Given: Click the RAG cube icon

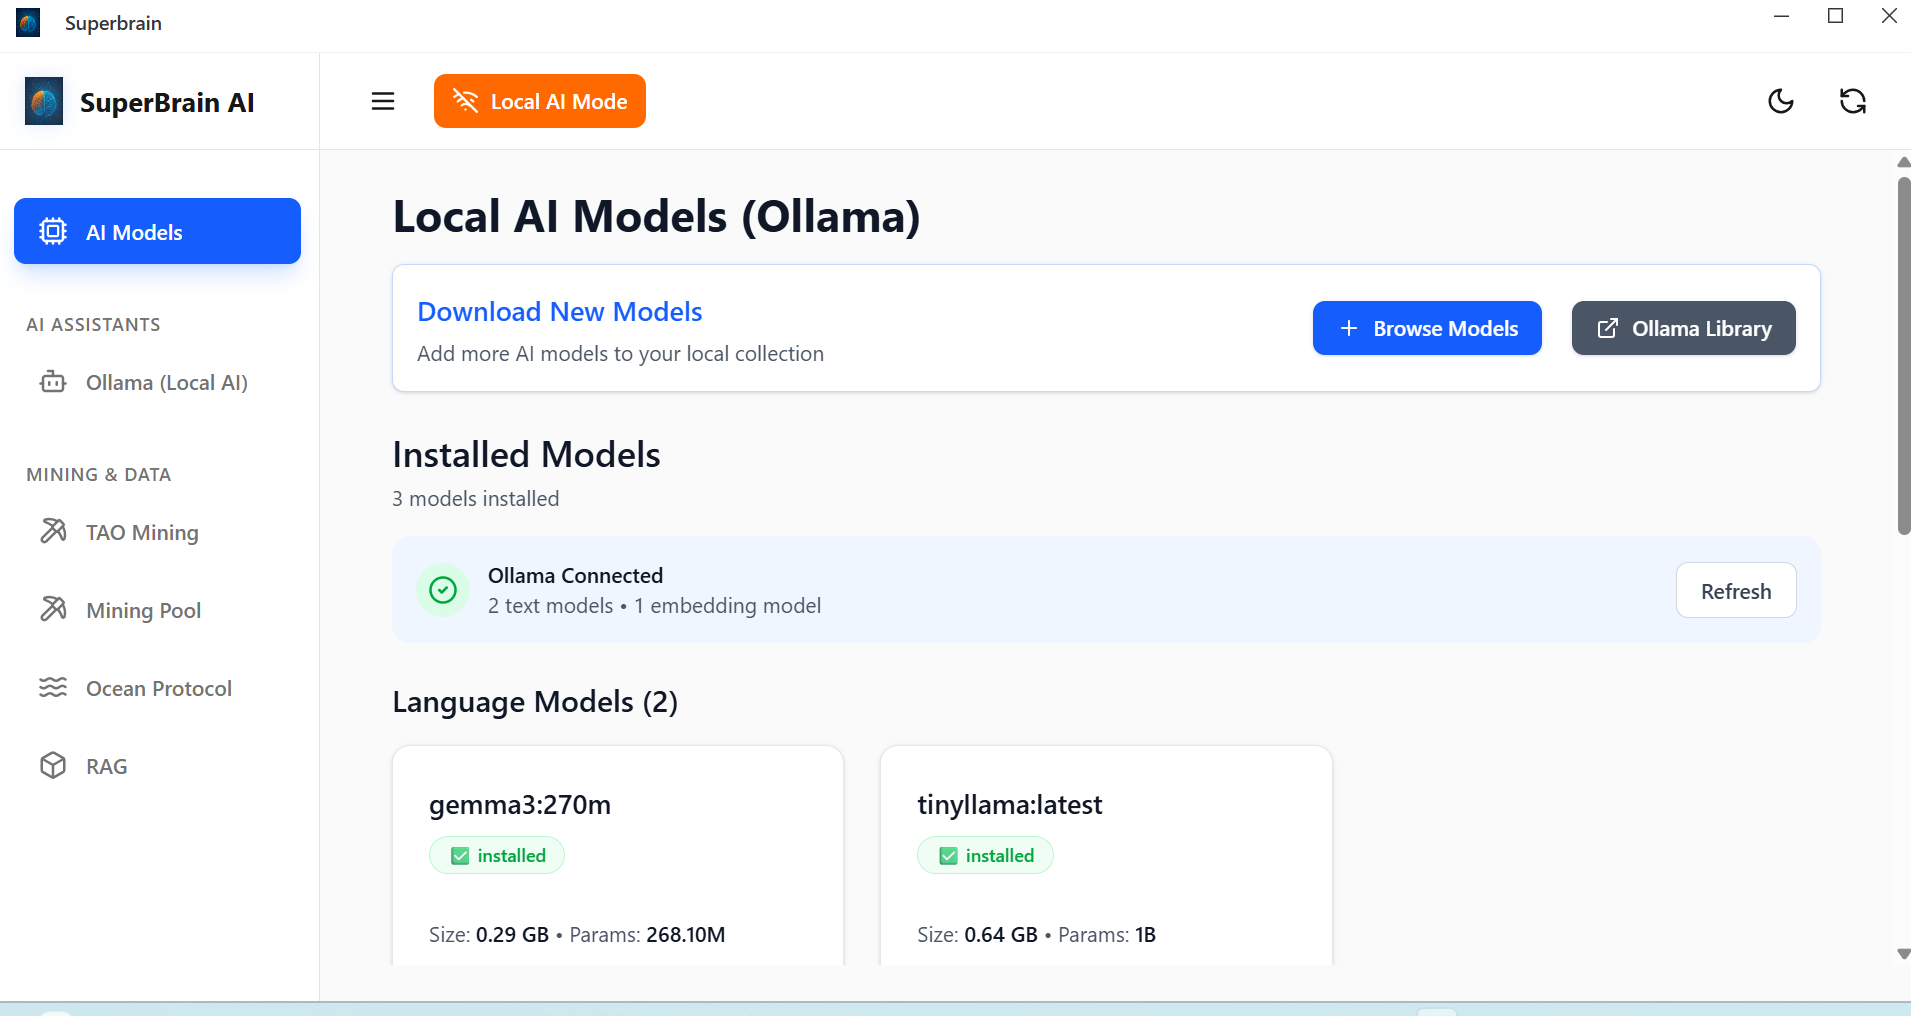Looking at the screenshot, I should [53, 765].
